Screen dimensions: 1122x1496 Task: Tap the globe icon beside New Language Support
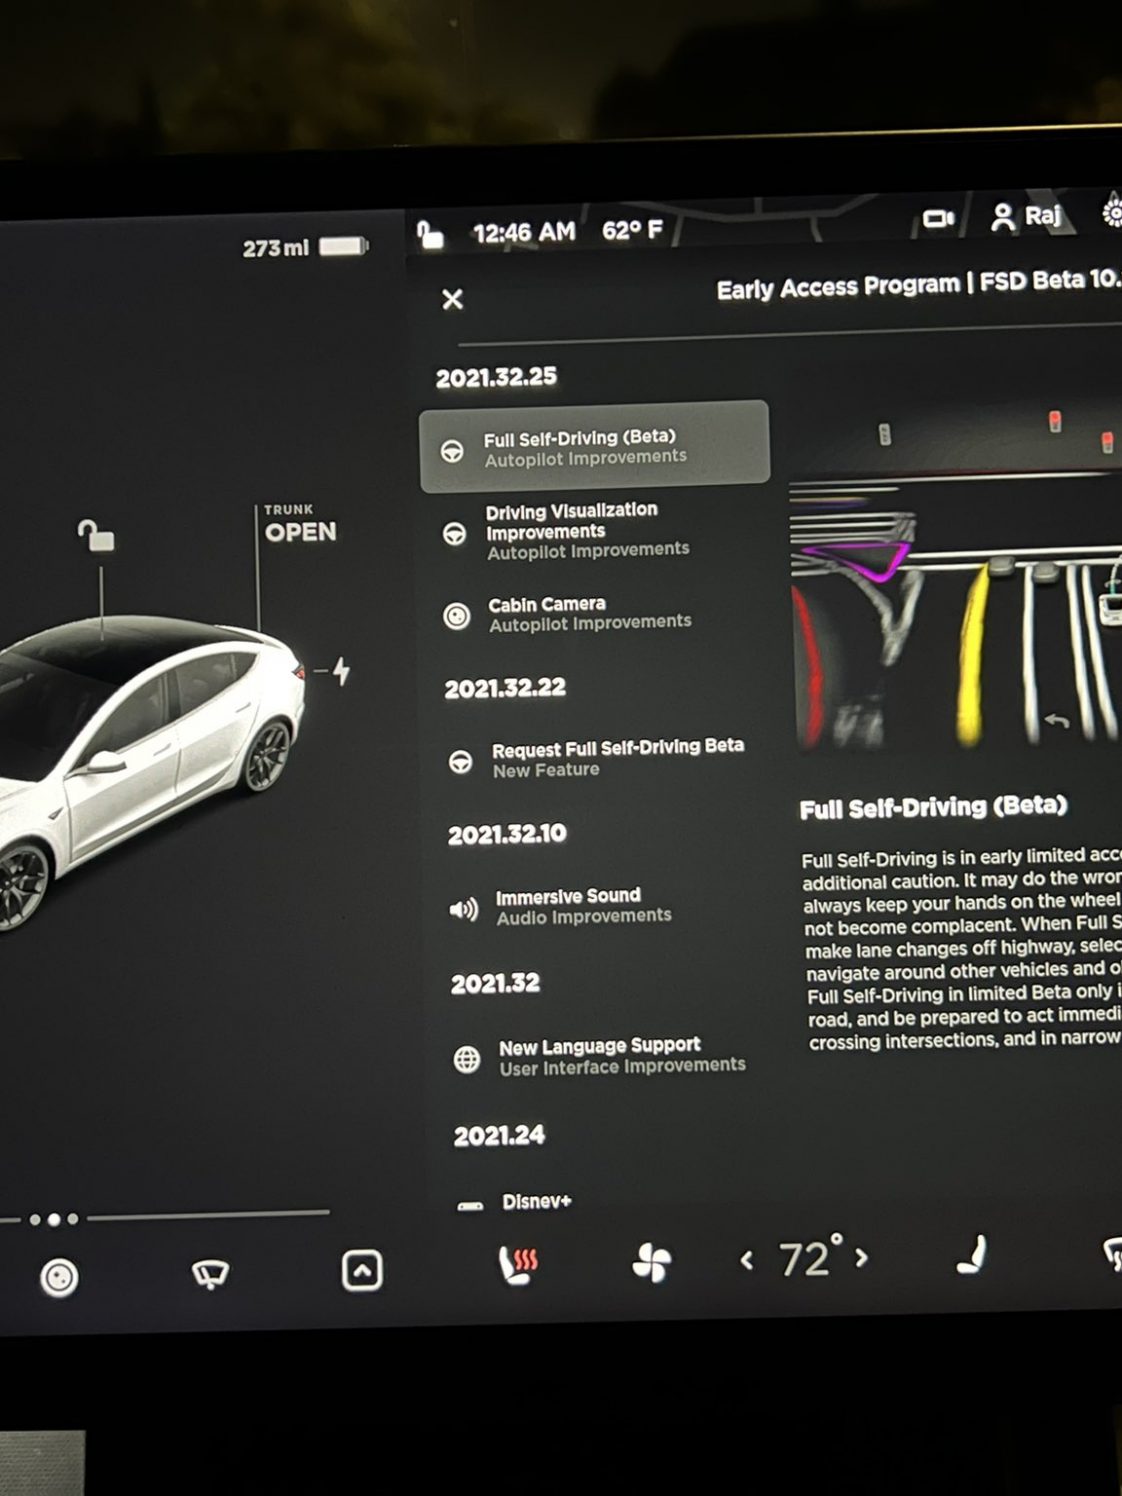pyautogui.click(x=467, y=1059)
